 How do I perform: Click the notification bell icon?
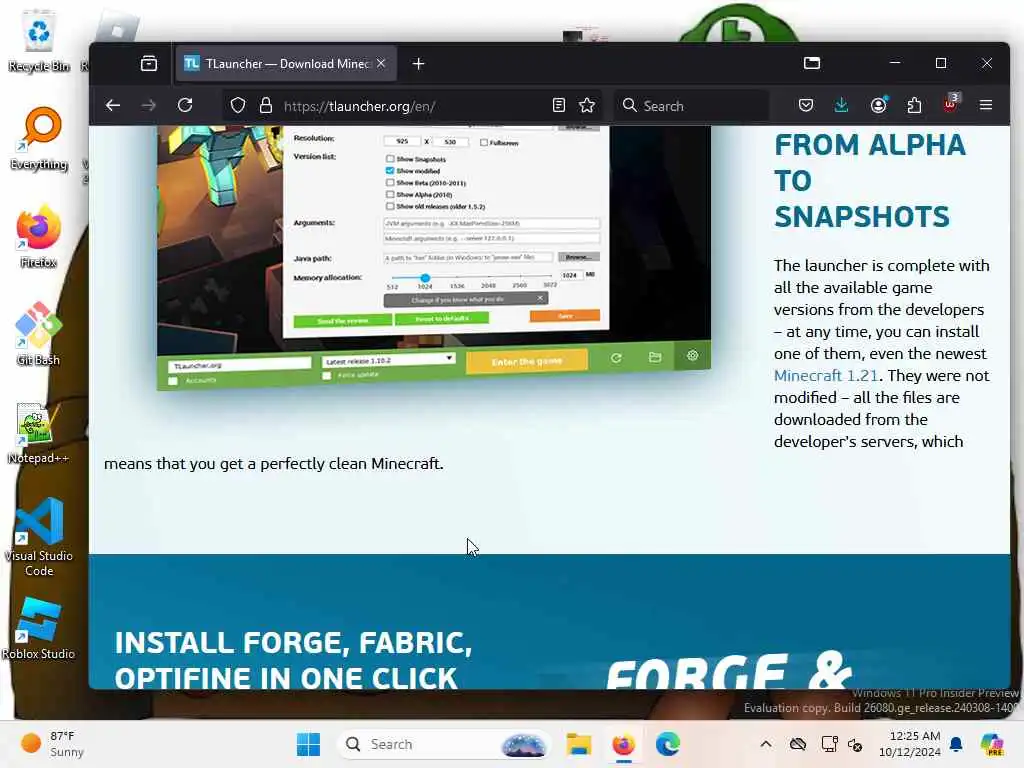pos(956,744)
